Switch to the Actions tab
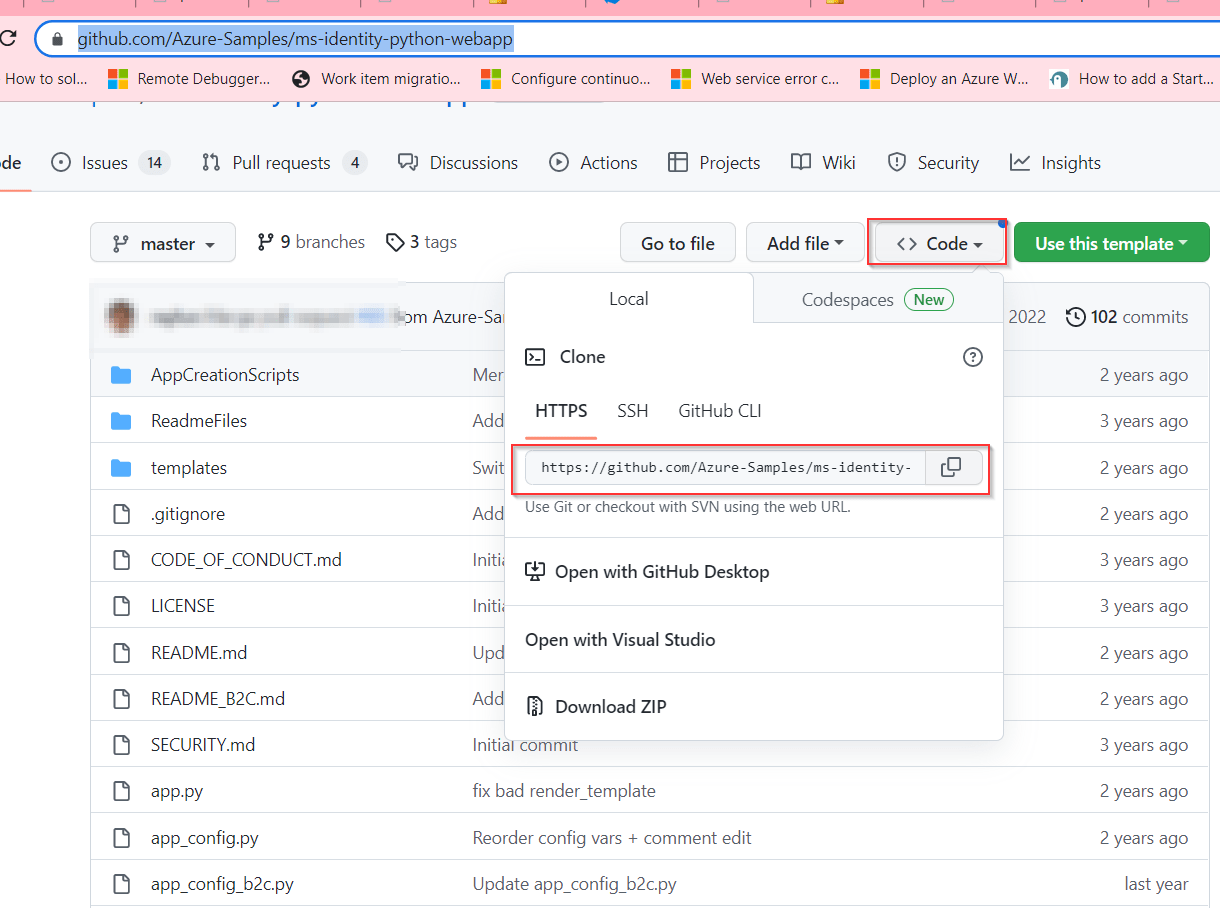This screenshot has height=908, width=1220. pos(594,163)
